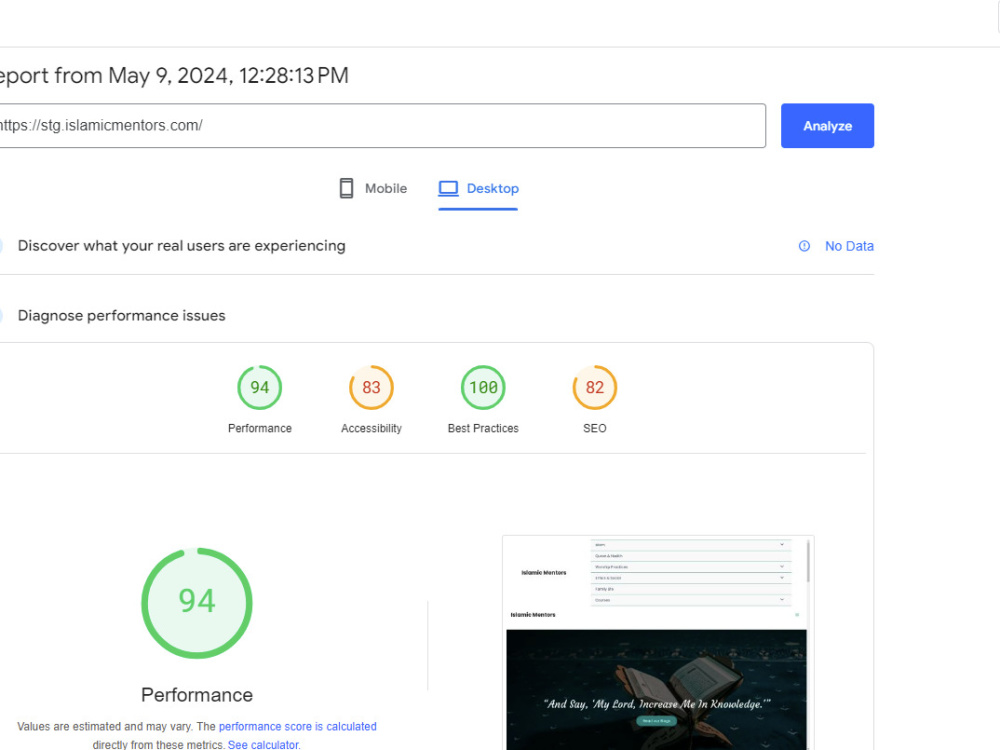Image resolution: width=1000 pixels, height=750 pixels.
Task: Click the large Performance title
Action: [x=197, y=695]
